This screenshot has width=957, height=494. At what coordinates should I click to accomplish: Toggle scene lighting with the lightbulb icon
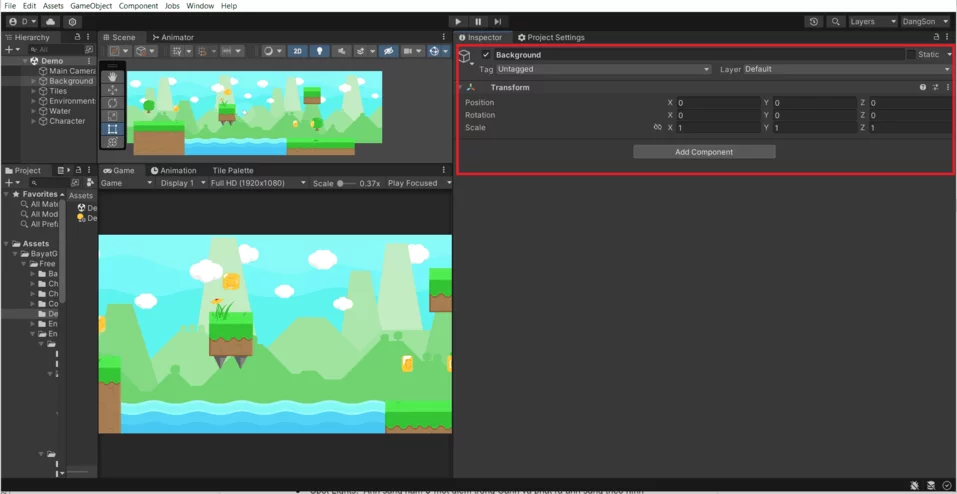(x=319, y=51)
